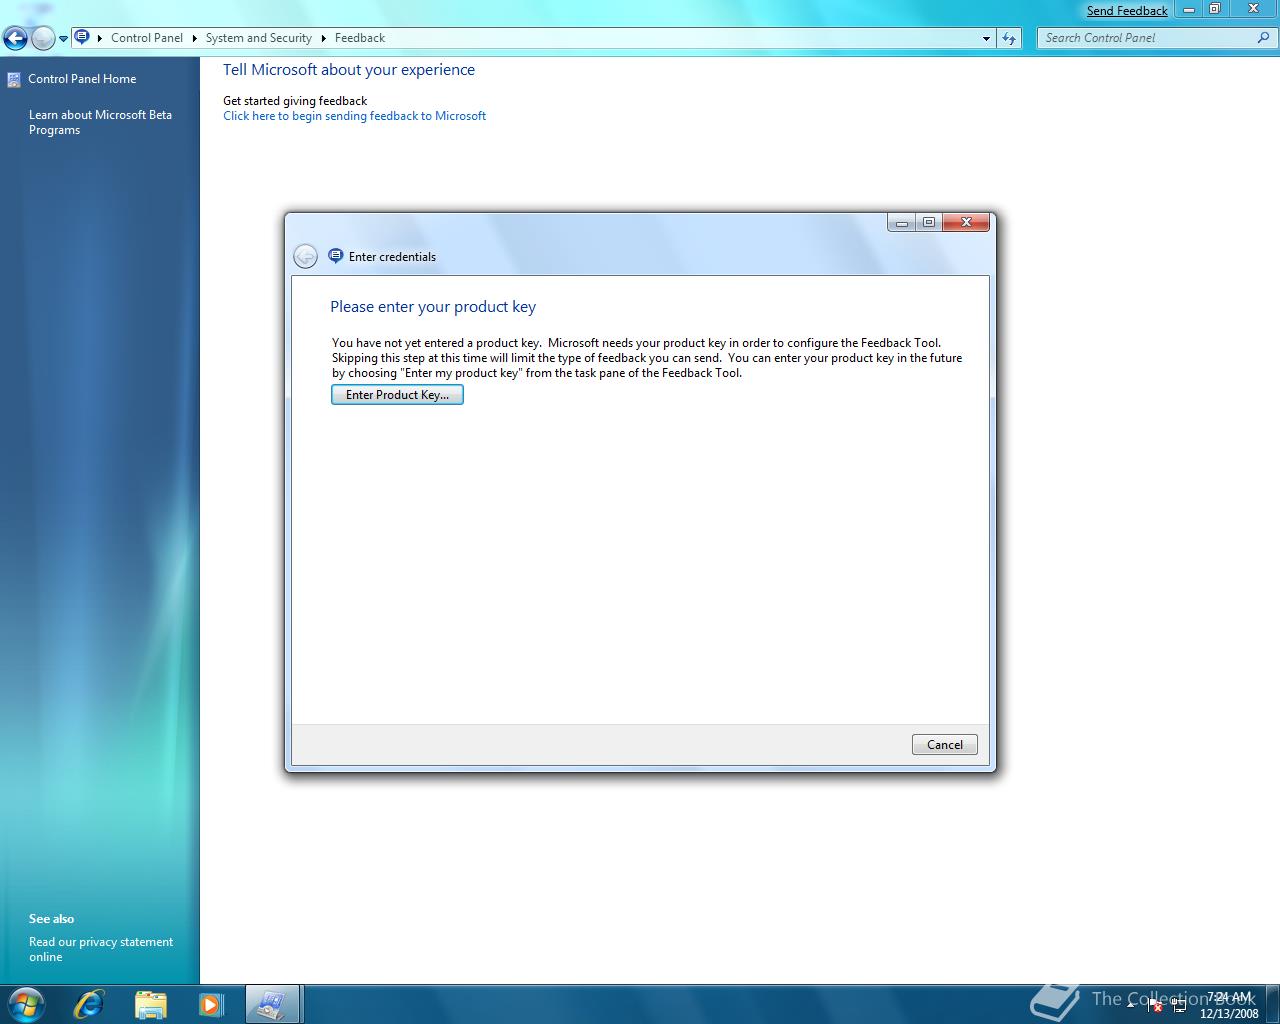Select Feedback in the breadcrumb
The height and width of the screenshot is (1024, 1280).
point(360,38)
